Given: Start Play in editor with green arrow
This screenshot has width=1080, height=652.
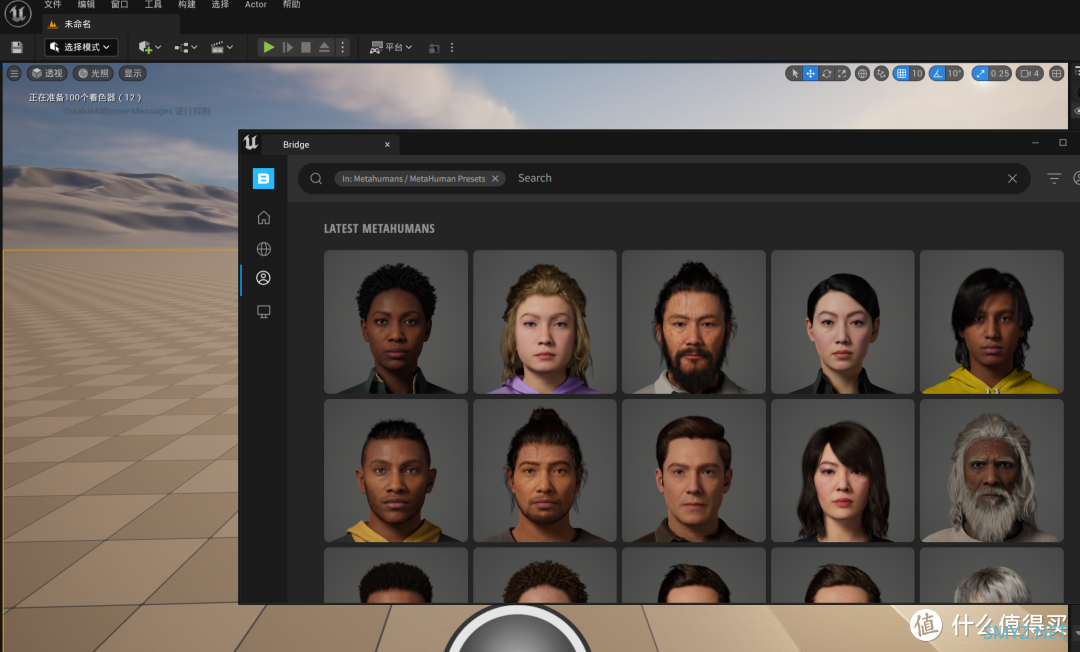Looking at the screenshot, I should pos(269,47).
